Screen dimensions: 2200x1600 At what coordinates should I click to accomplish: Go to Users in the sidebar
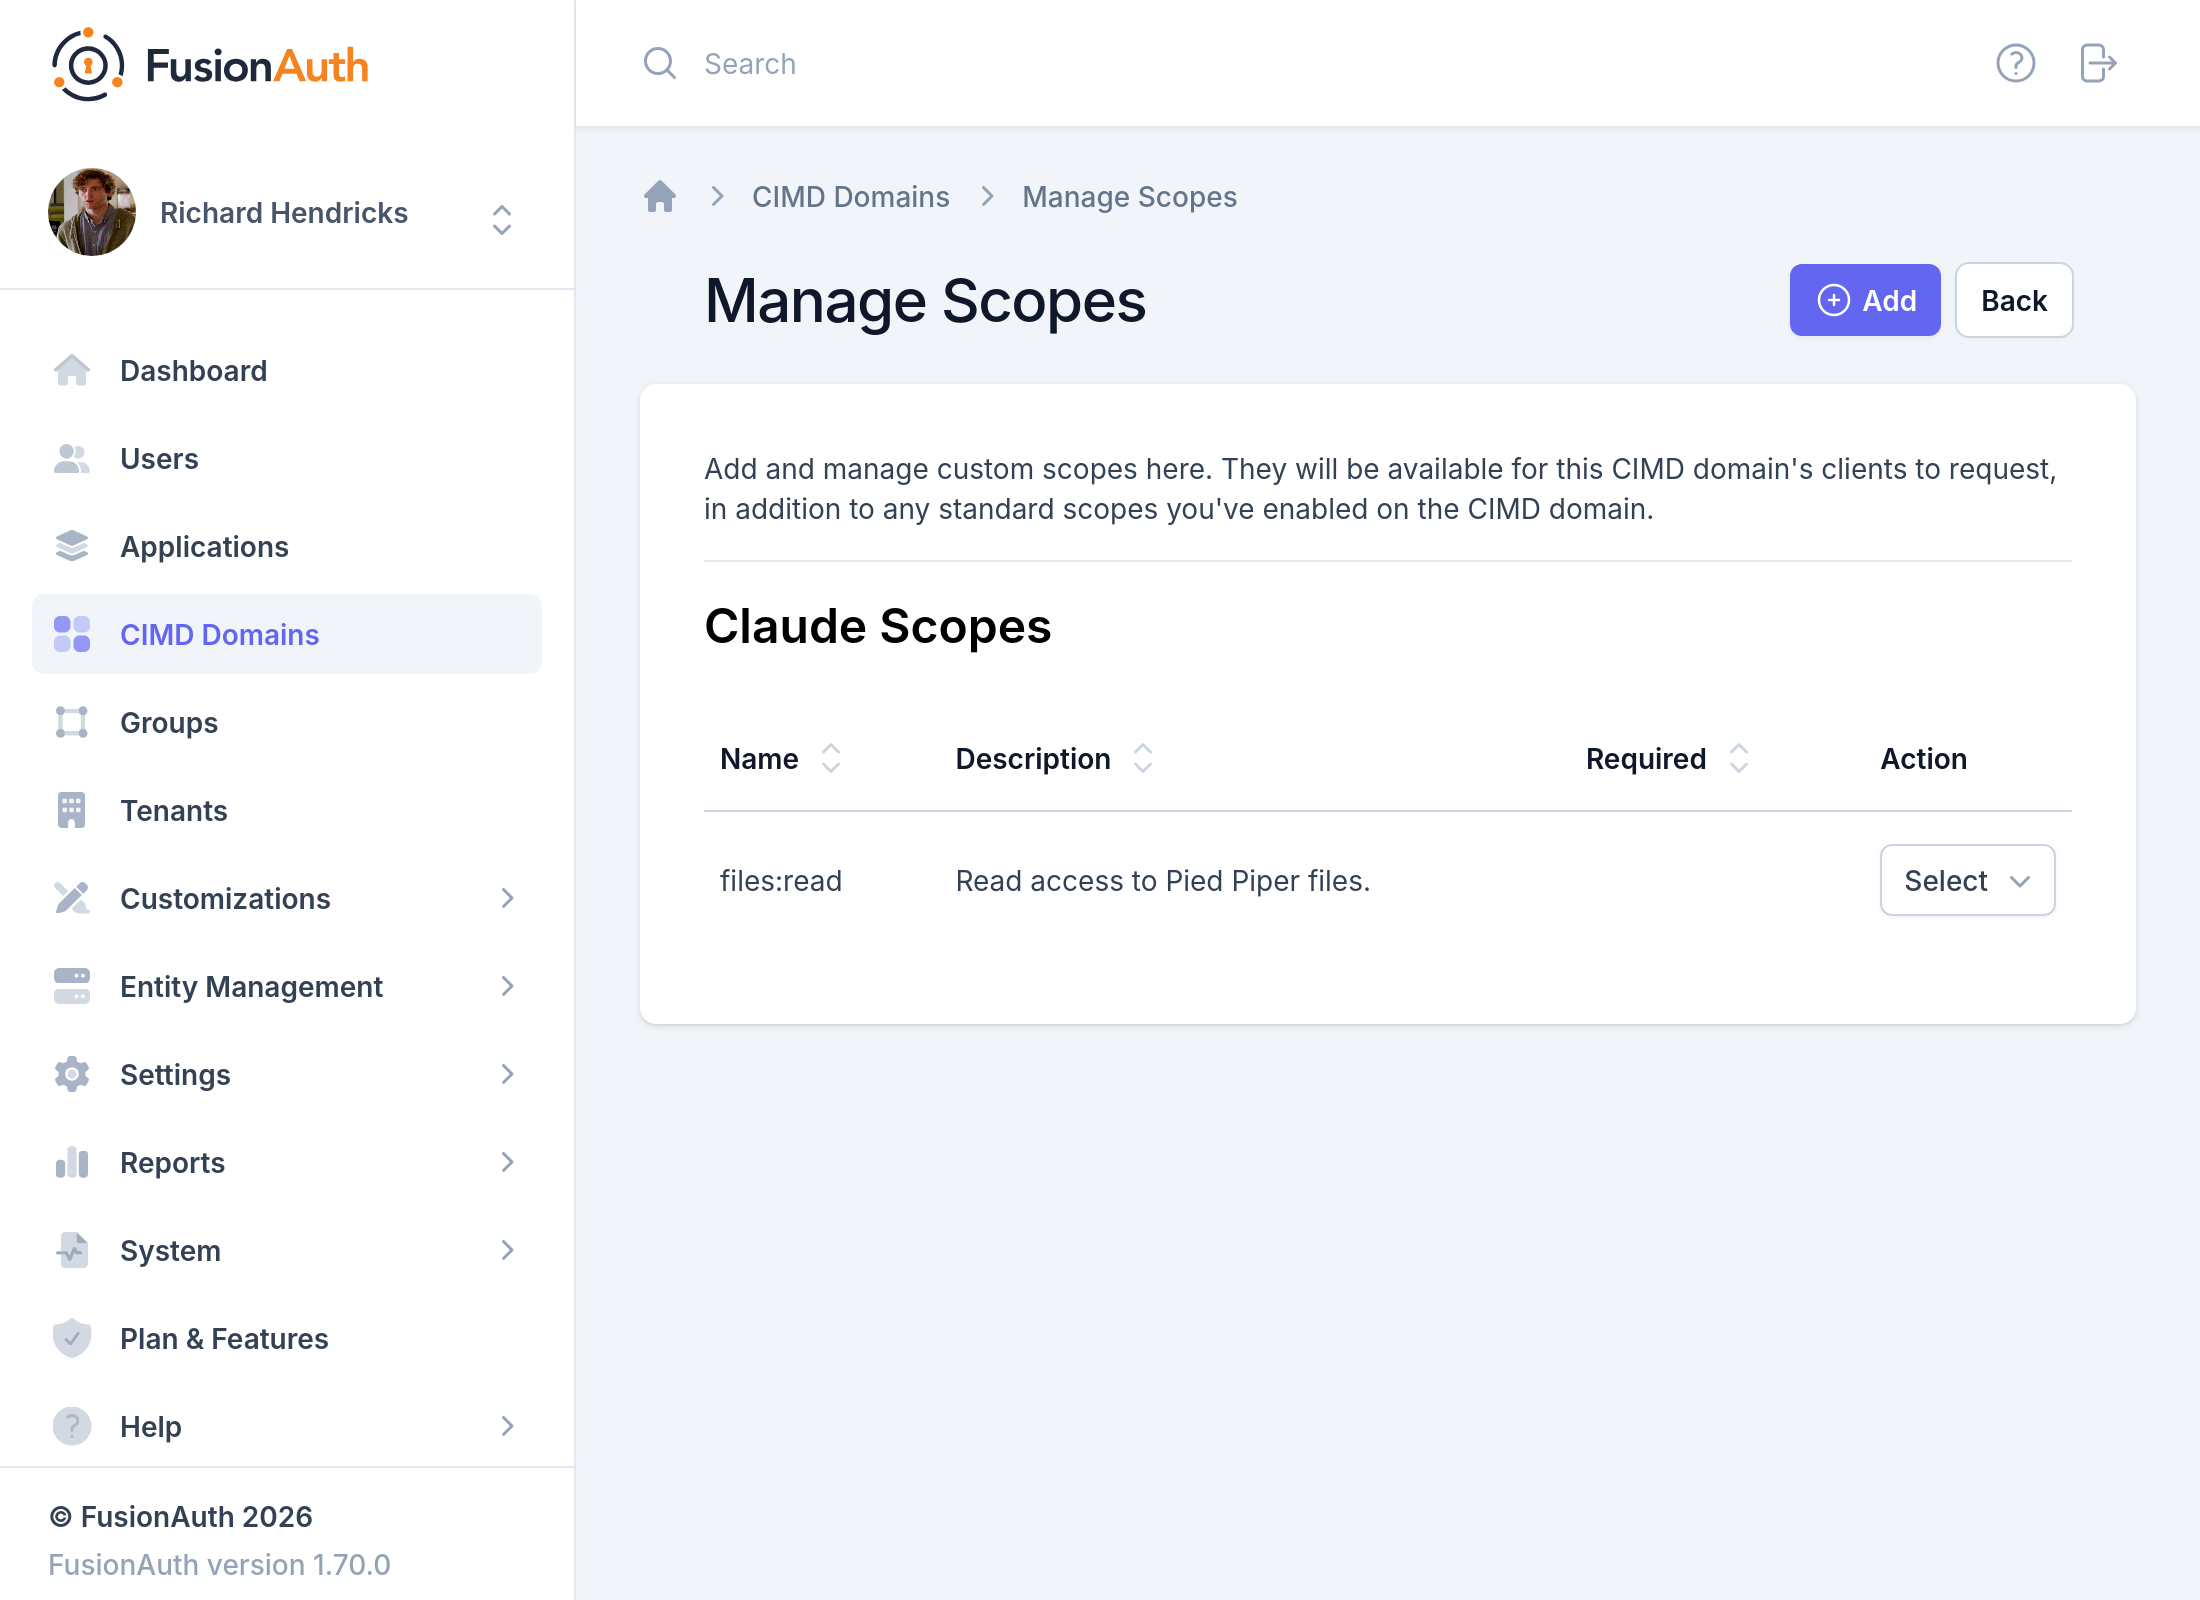[x=287, y=458]
